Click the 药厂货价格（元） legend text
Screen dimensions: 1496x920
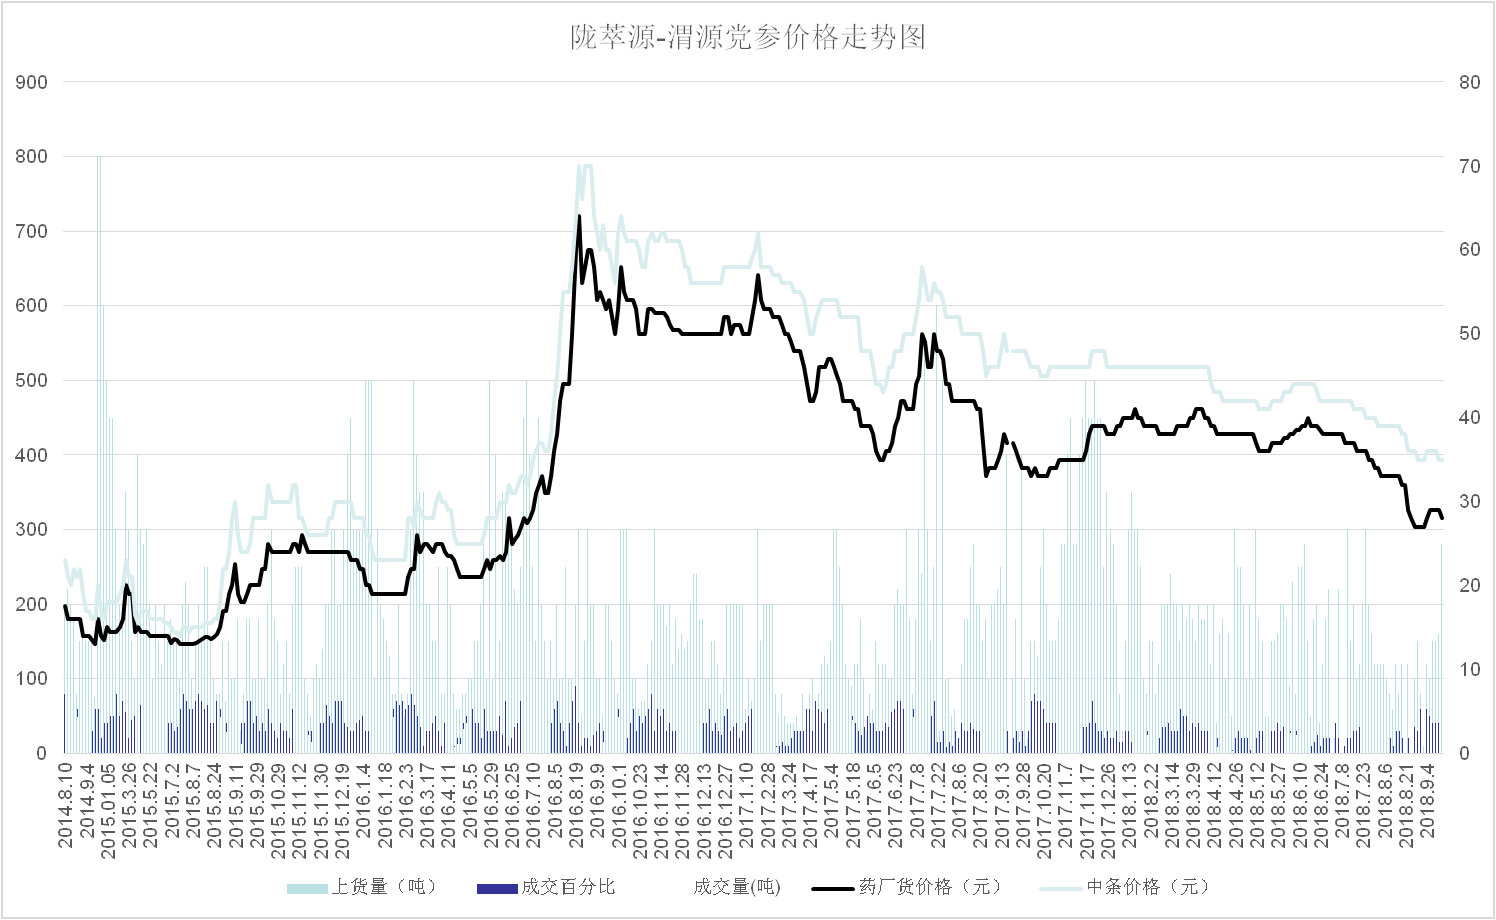click(x=930, y=887)
